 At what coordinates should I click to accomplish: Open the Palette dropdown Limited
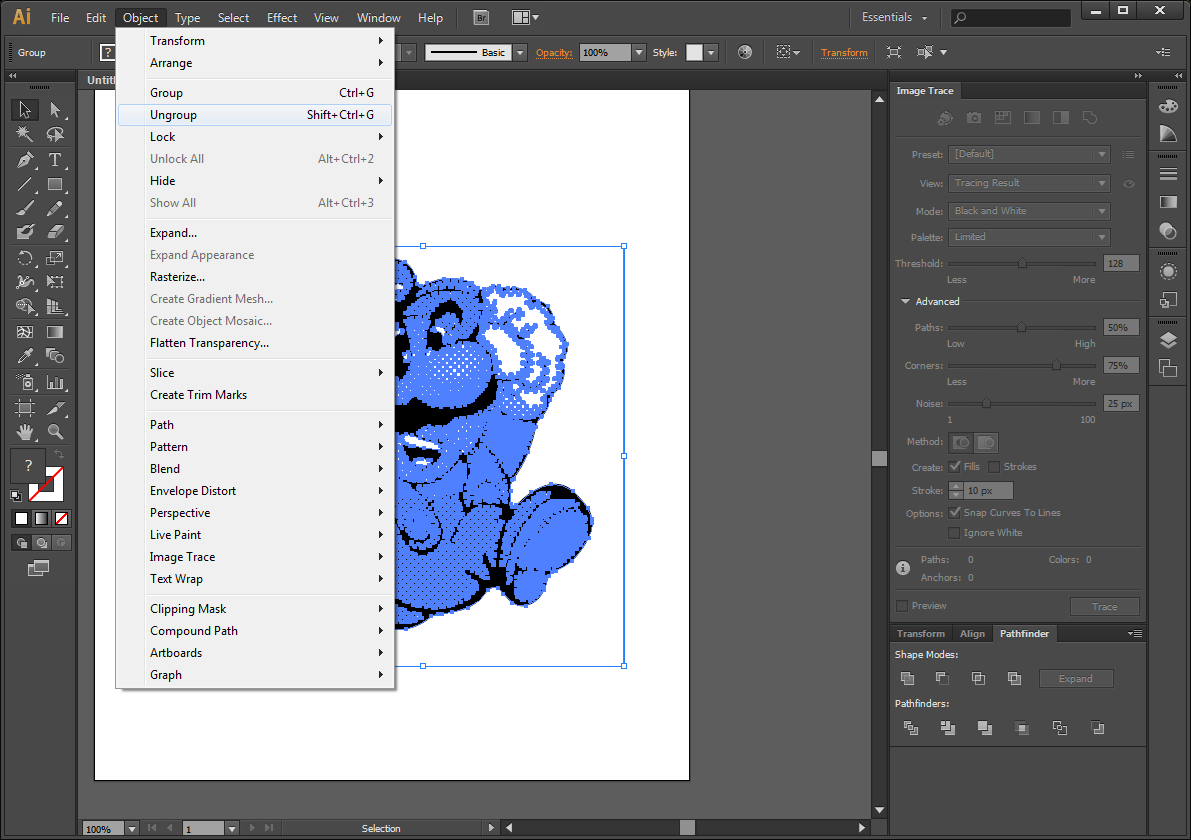click(1029, 237)
